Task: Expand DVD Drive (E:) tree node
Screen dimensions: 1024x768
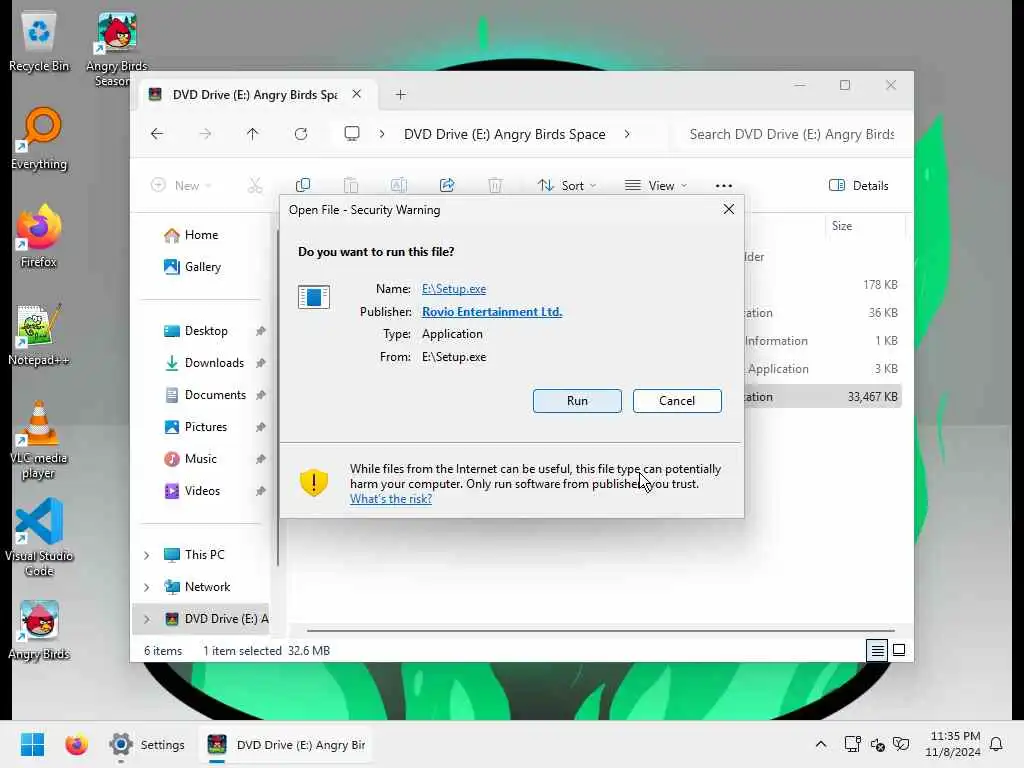Action: [147, 619]
